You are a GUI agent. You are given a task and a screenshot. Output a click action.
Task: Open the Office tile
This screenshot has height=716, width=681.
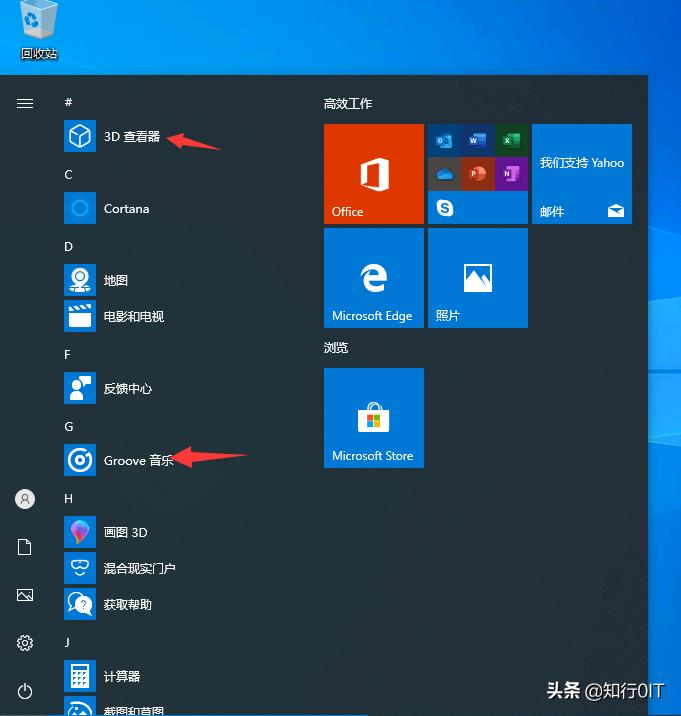(374, 174)
